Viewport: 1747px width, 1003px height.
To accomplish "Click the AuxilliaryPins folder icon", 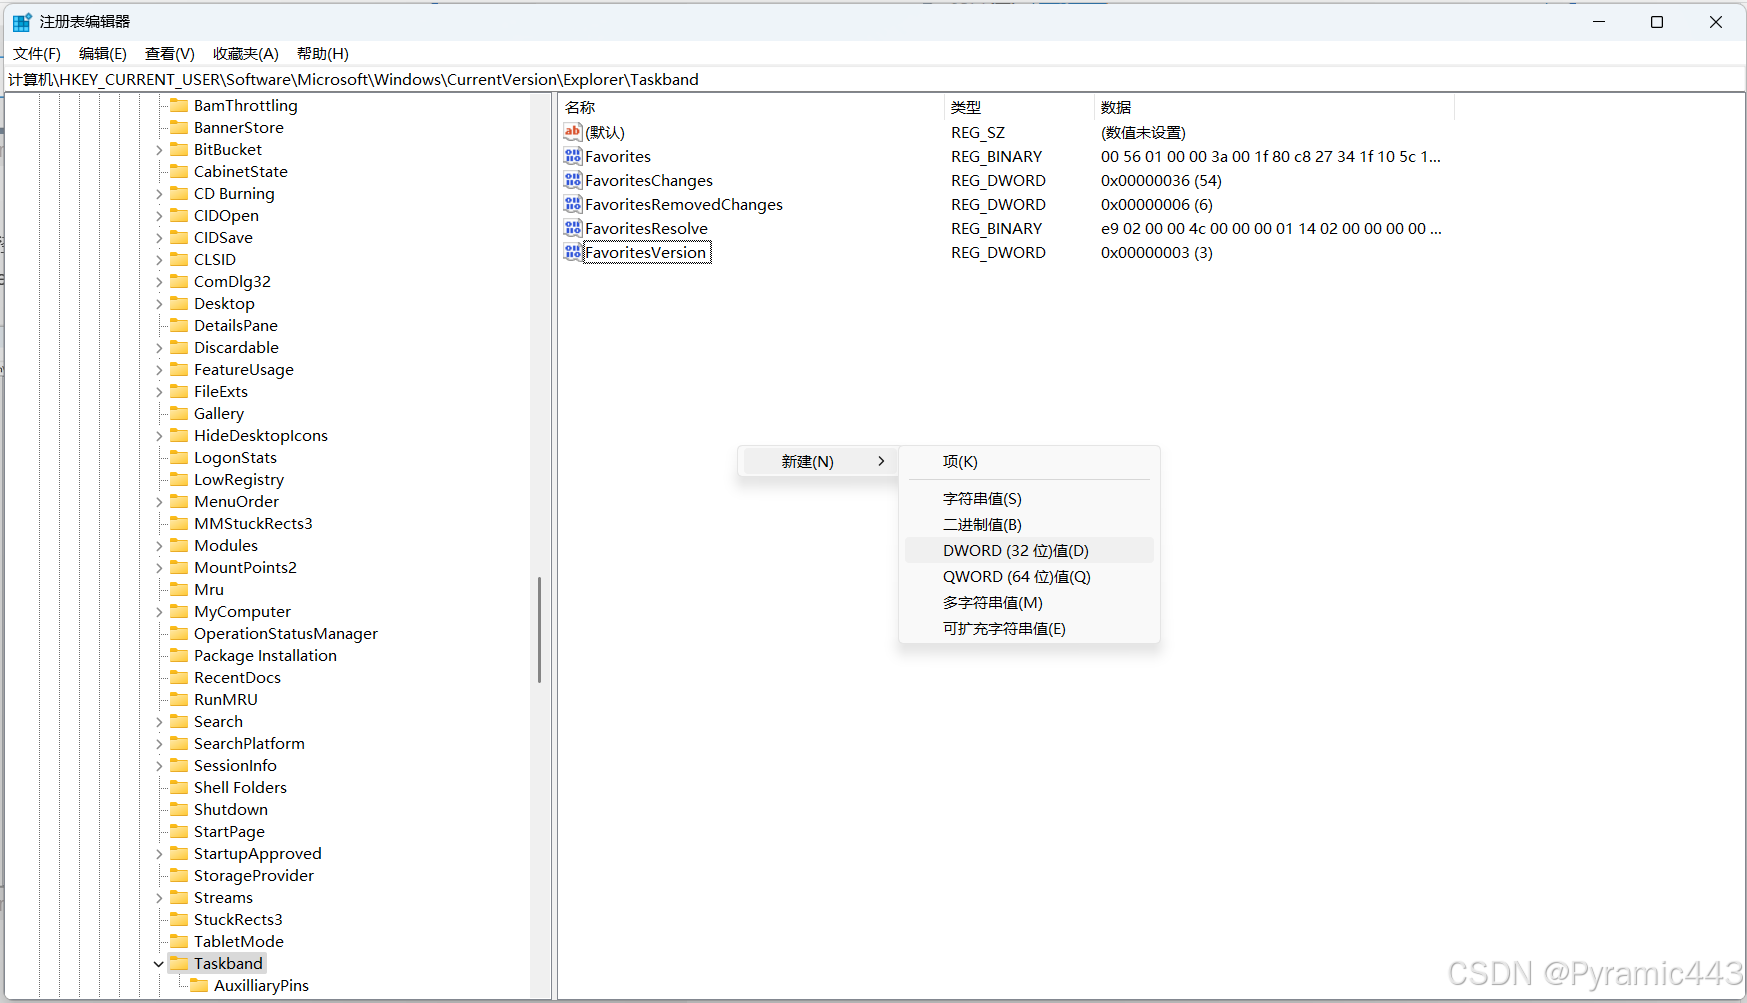I will tap(199, 985).
